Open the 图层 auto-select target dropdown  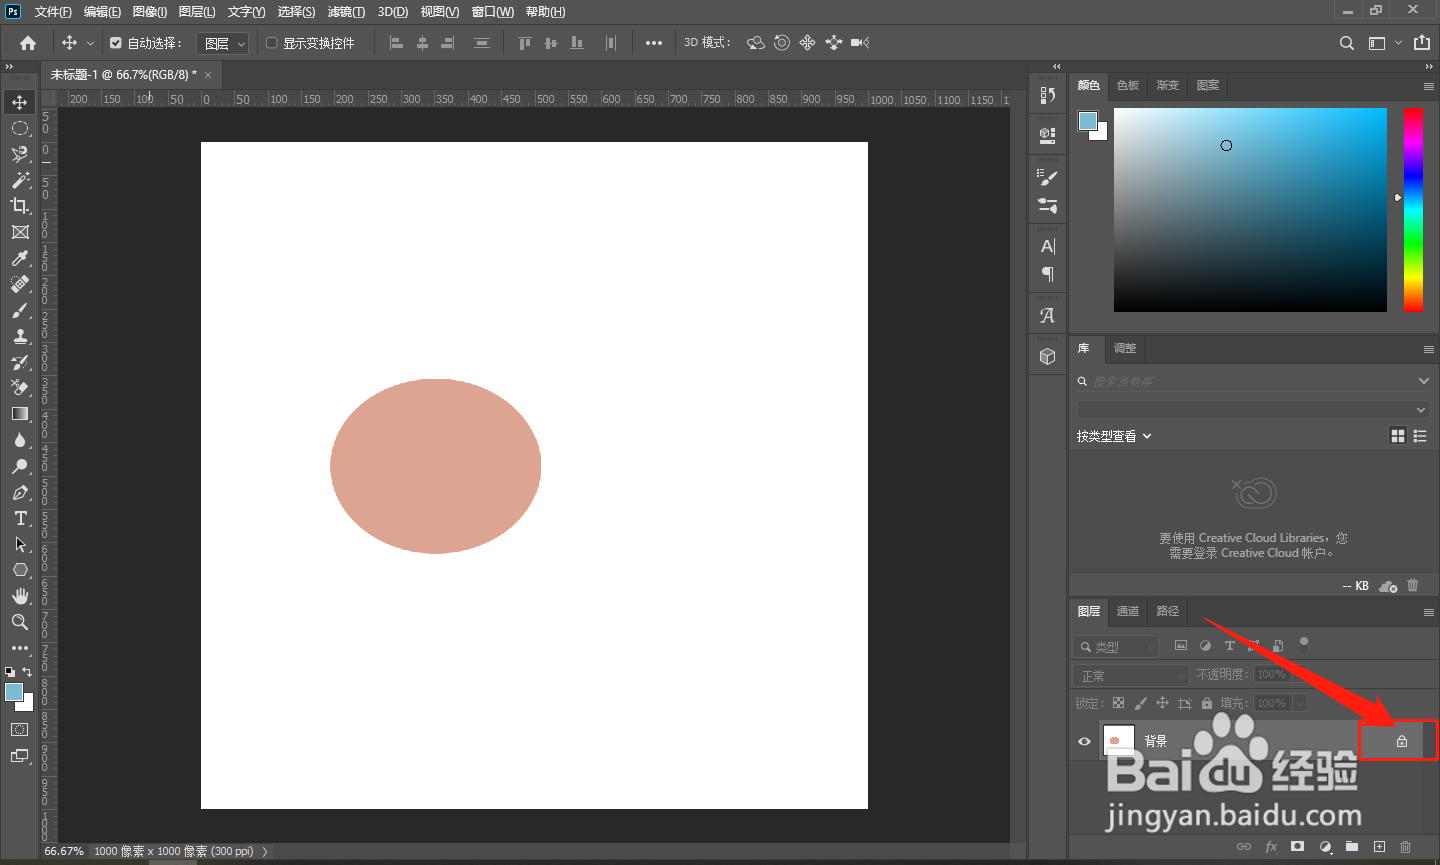(x=222, y=43)
